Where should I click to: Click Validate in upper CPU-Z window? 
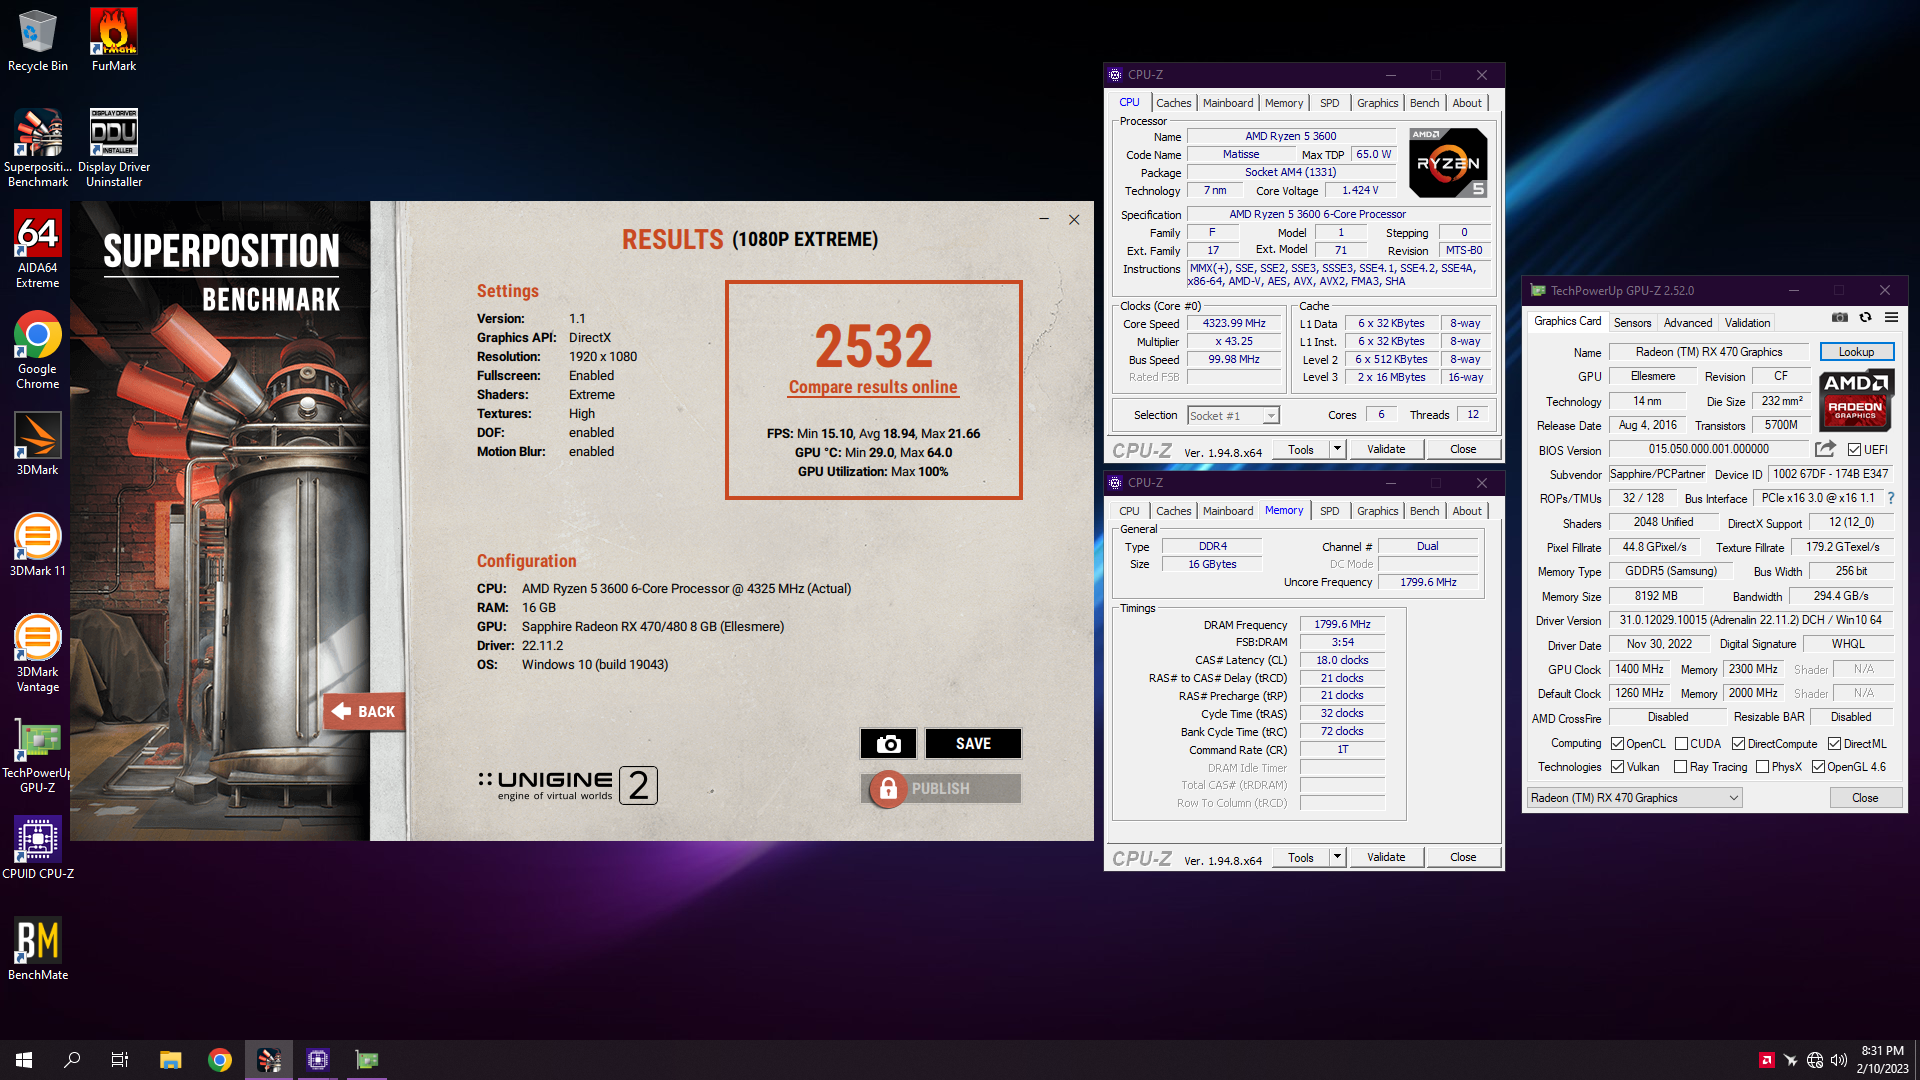coord(1386,449)
